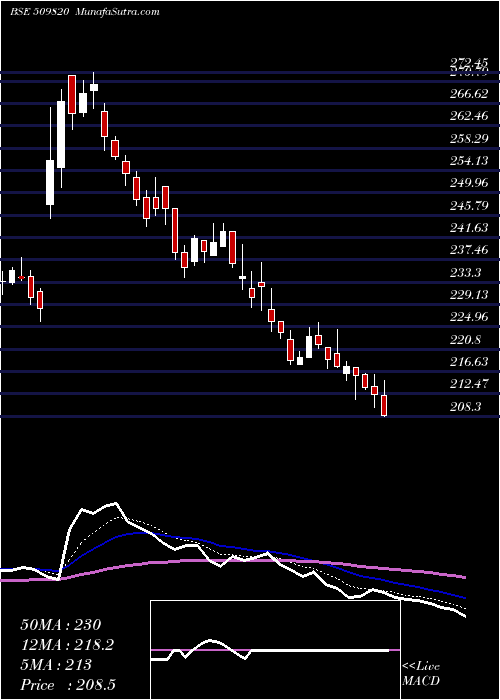Screen dimensions: 500x700
Task: Click the 5MA : 213 readout
Action: (56, 665)
